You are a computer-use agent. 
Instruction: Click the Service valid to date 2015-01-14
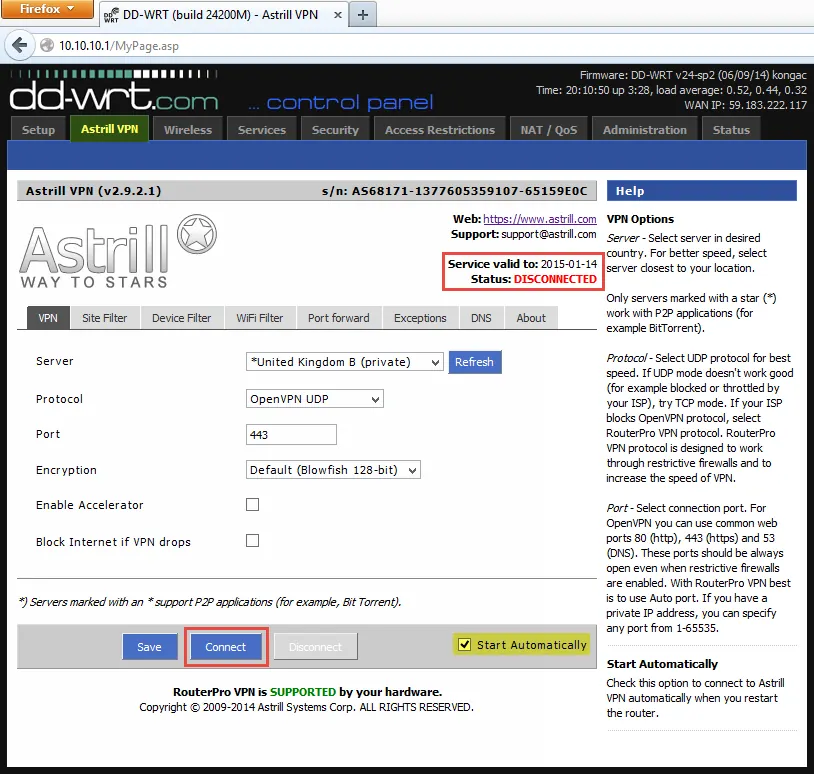point(569,264)
